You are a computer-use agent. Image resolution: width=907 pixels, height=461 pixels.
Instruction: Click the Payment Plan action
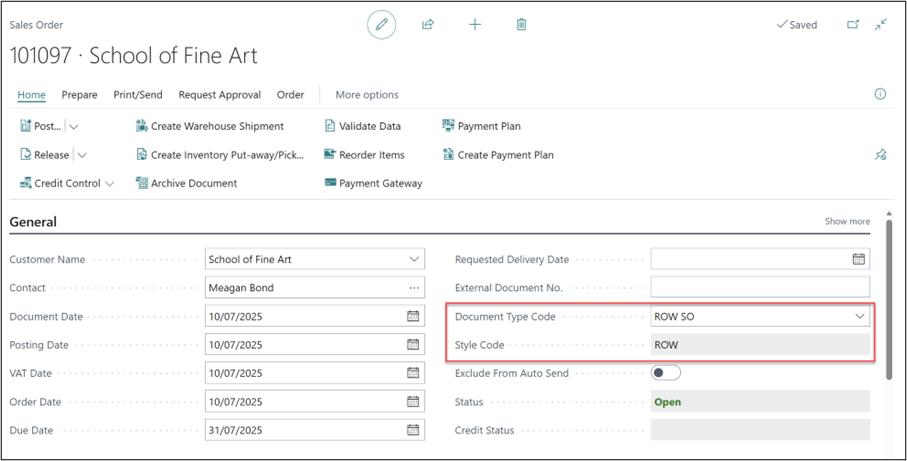point(481,126)
